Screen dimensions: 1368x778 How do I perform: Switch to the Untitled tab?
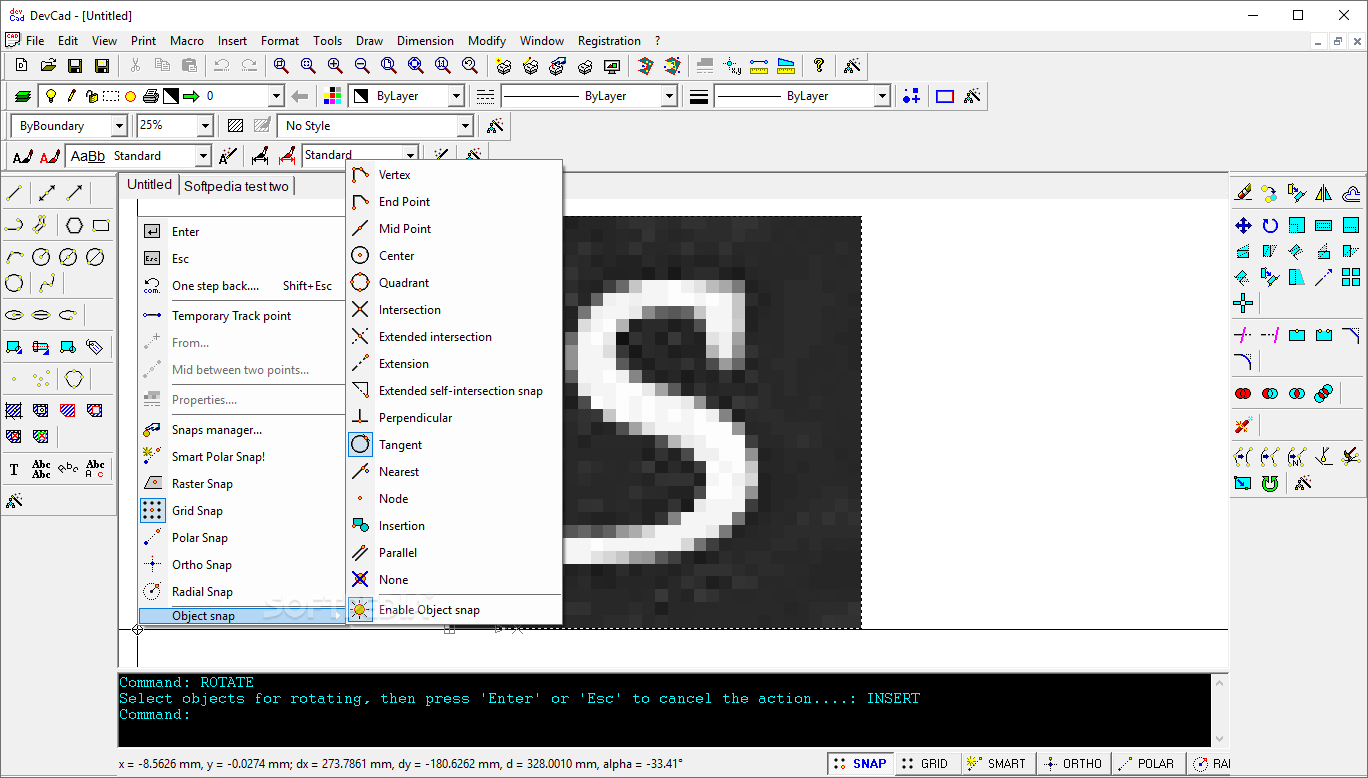[x=149, y=184]
